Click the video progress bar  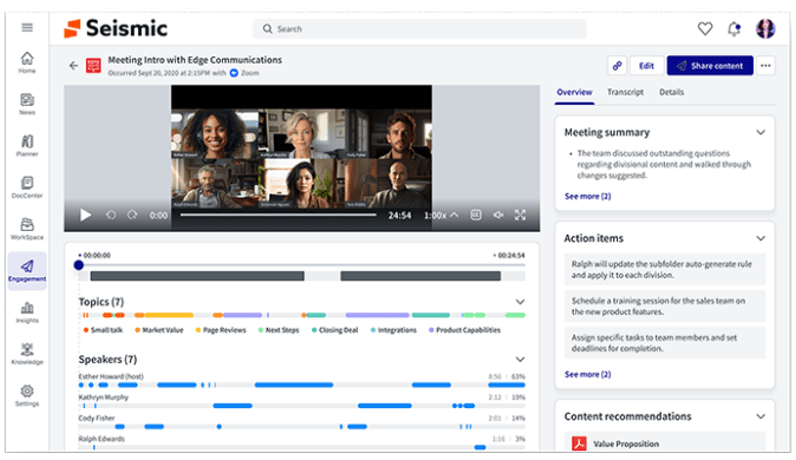click(x=278, y=214)
